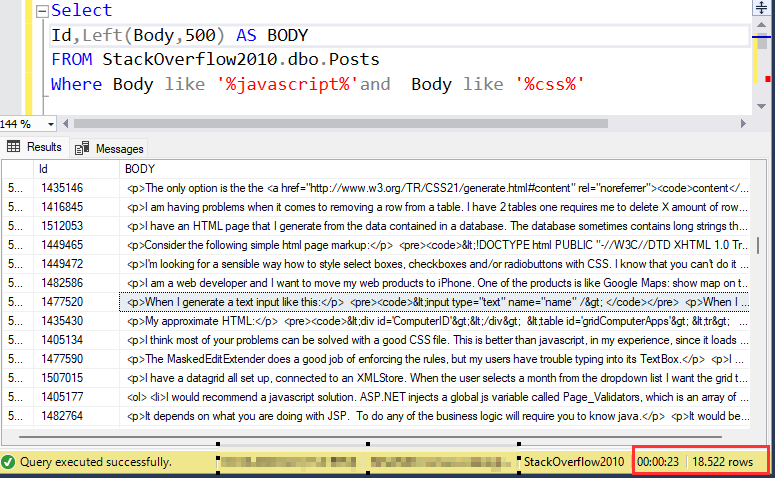Select cell with Id 1435430
The height and width of the screenshot is (478, 775).
click(x=77, y=321)
